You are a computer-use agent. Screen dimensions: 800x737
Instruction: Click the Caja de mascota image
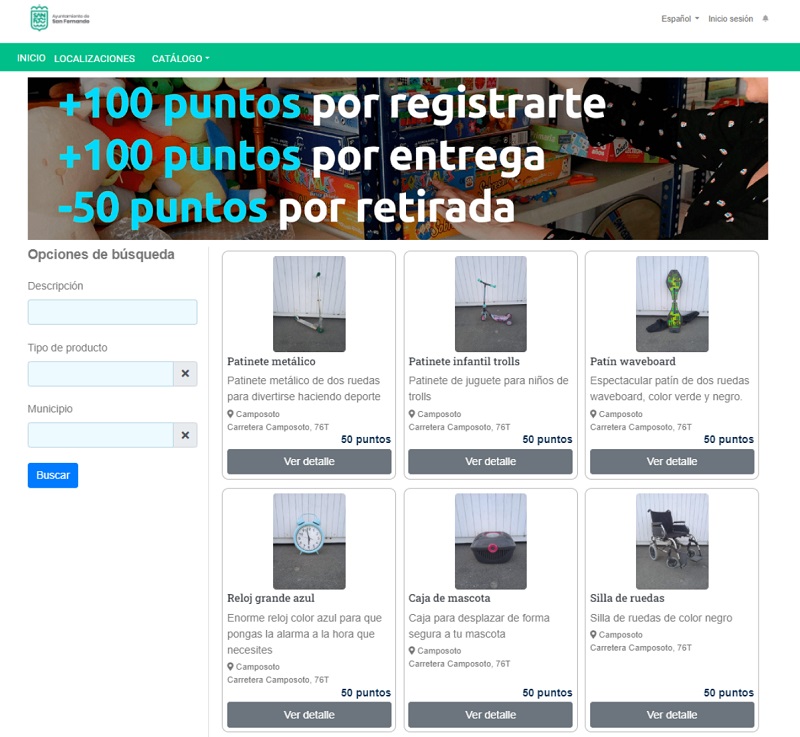coord(490,541)
